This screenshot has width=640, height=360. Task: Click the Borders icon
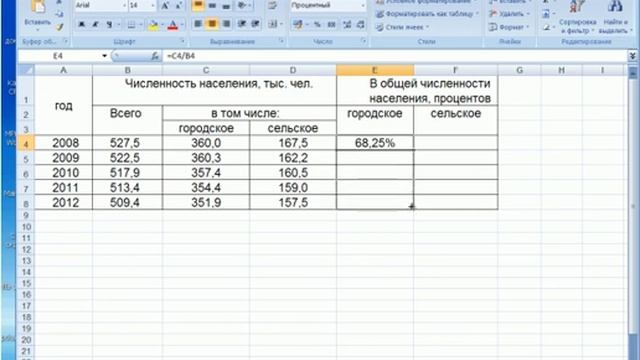point(131,25)
